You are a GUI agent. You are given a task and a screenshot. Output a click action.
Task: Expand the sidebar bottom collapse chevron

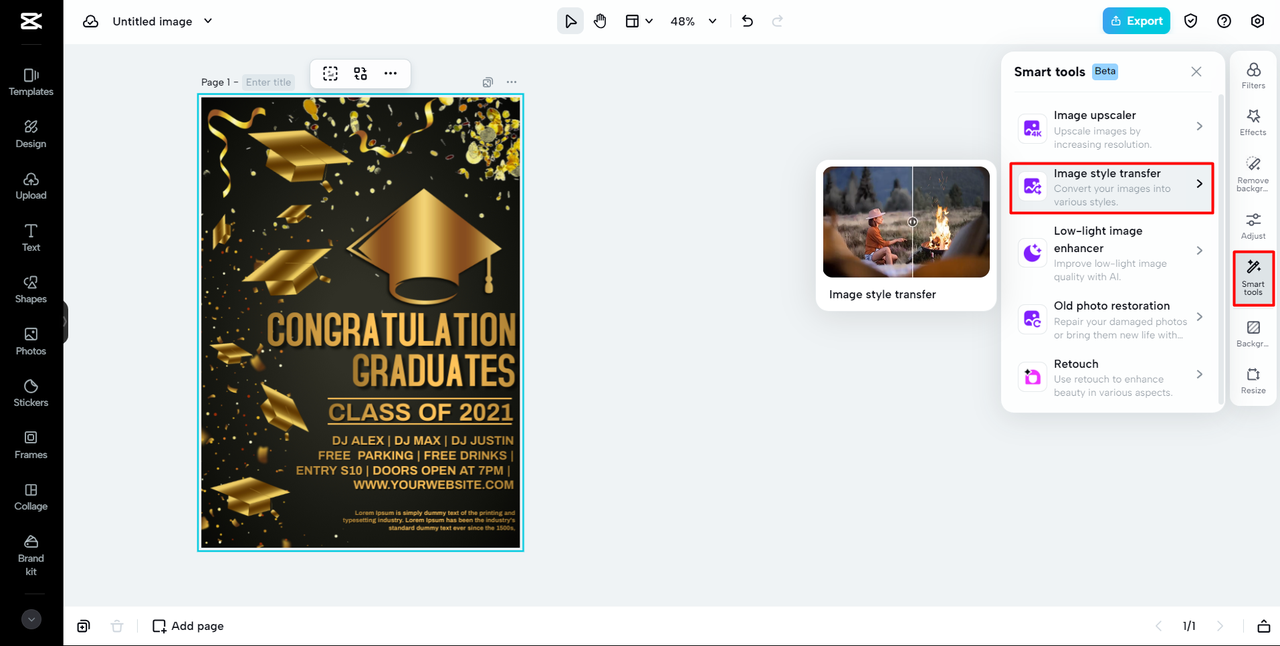click(31, 619)
